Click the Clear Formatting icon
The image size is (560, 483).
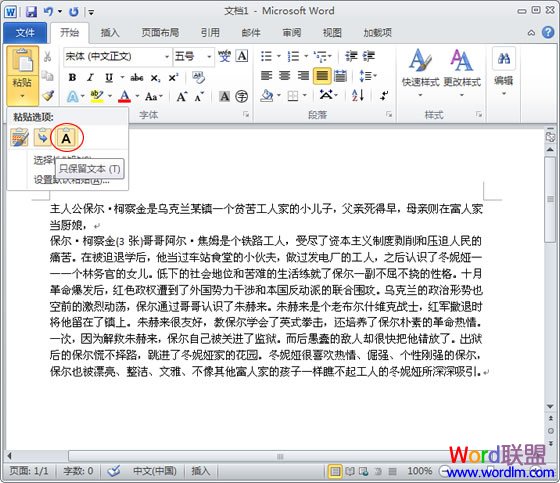point(198,77)
